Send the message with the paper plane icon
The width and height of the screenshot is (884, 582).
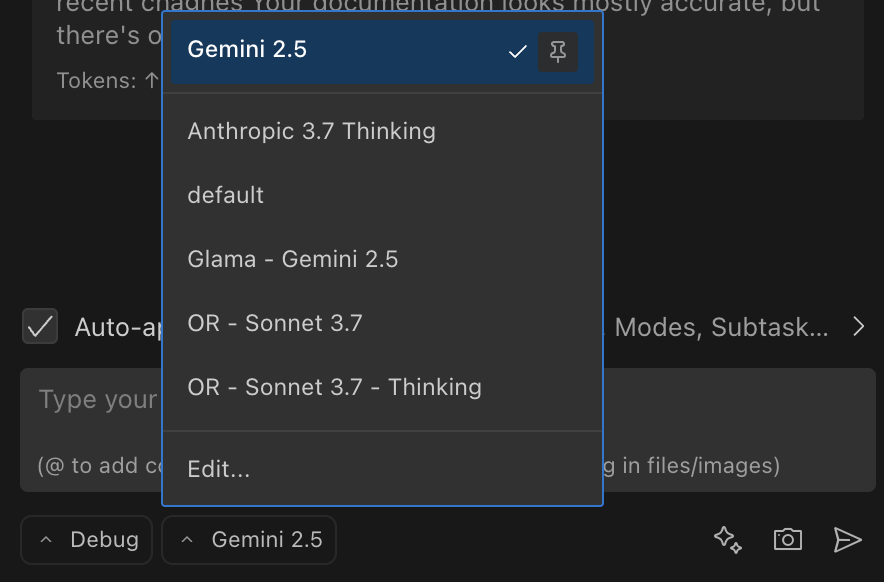point(847,540)
